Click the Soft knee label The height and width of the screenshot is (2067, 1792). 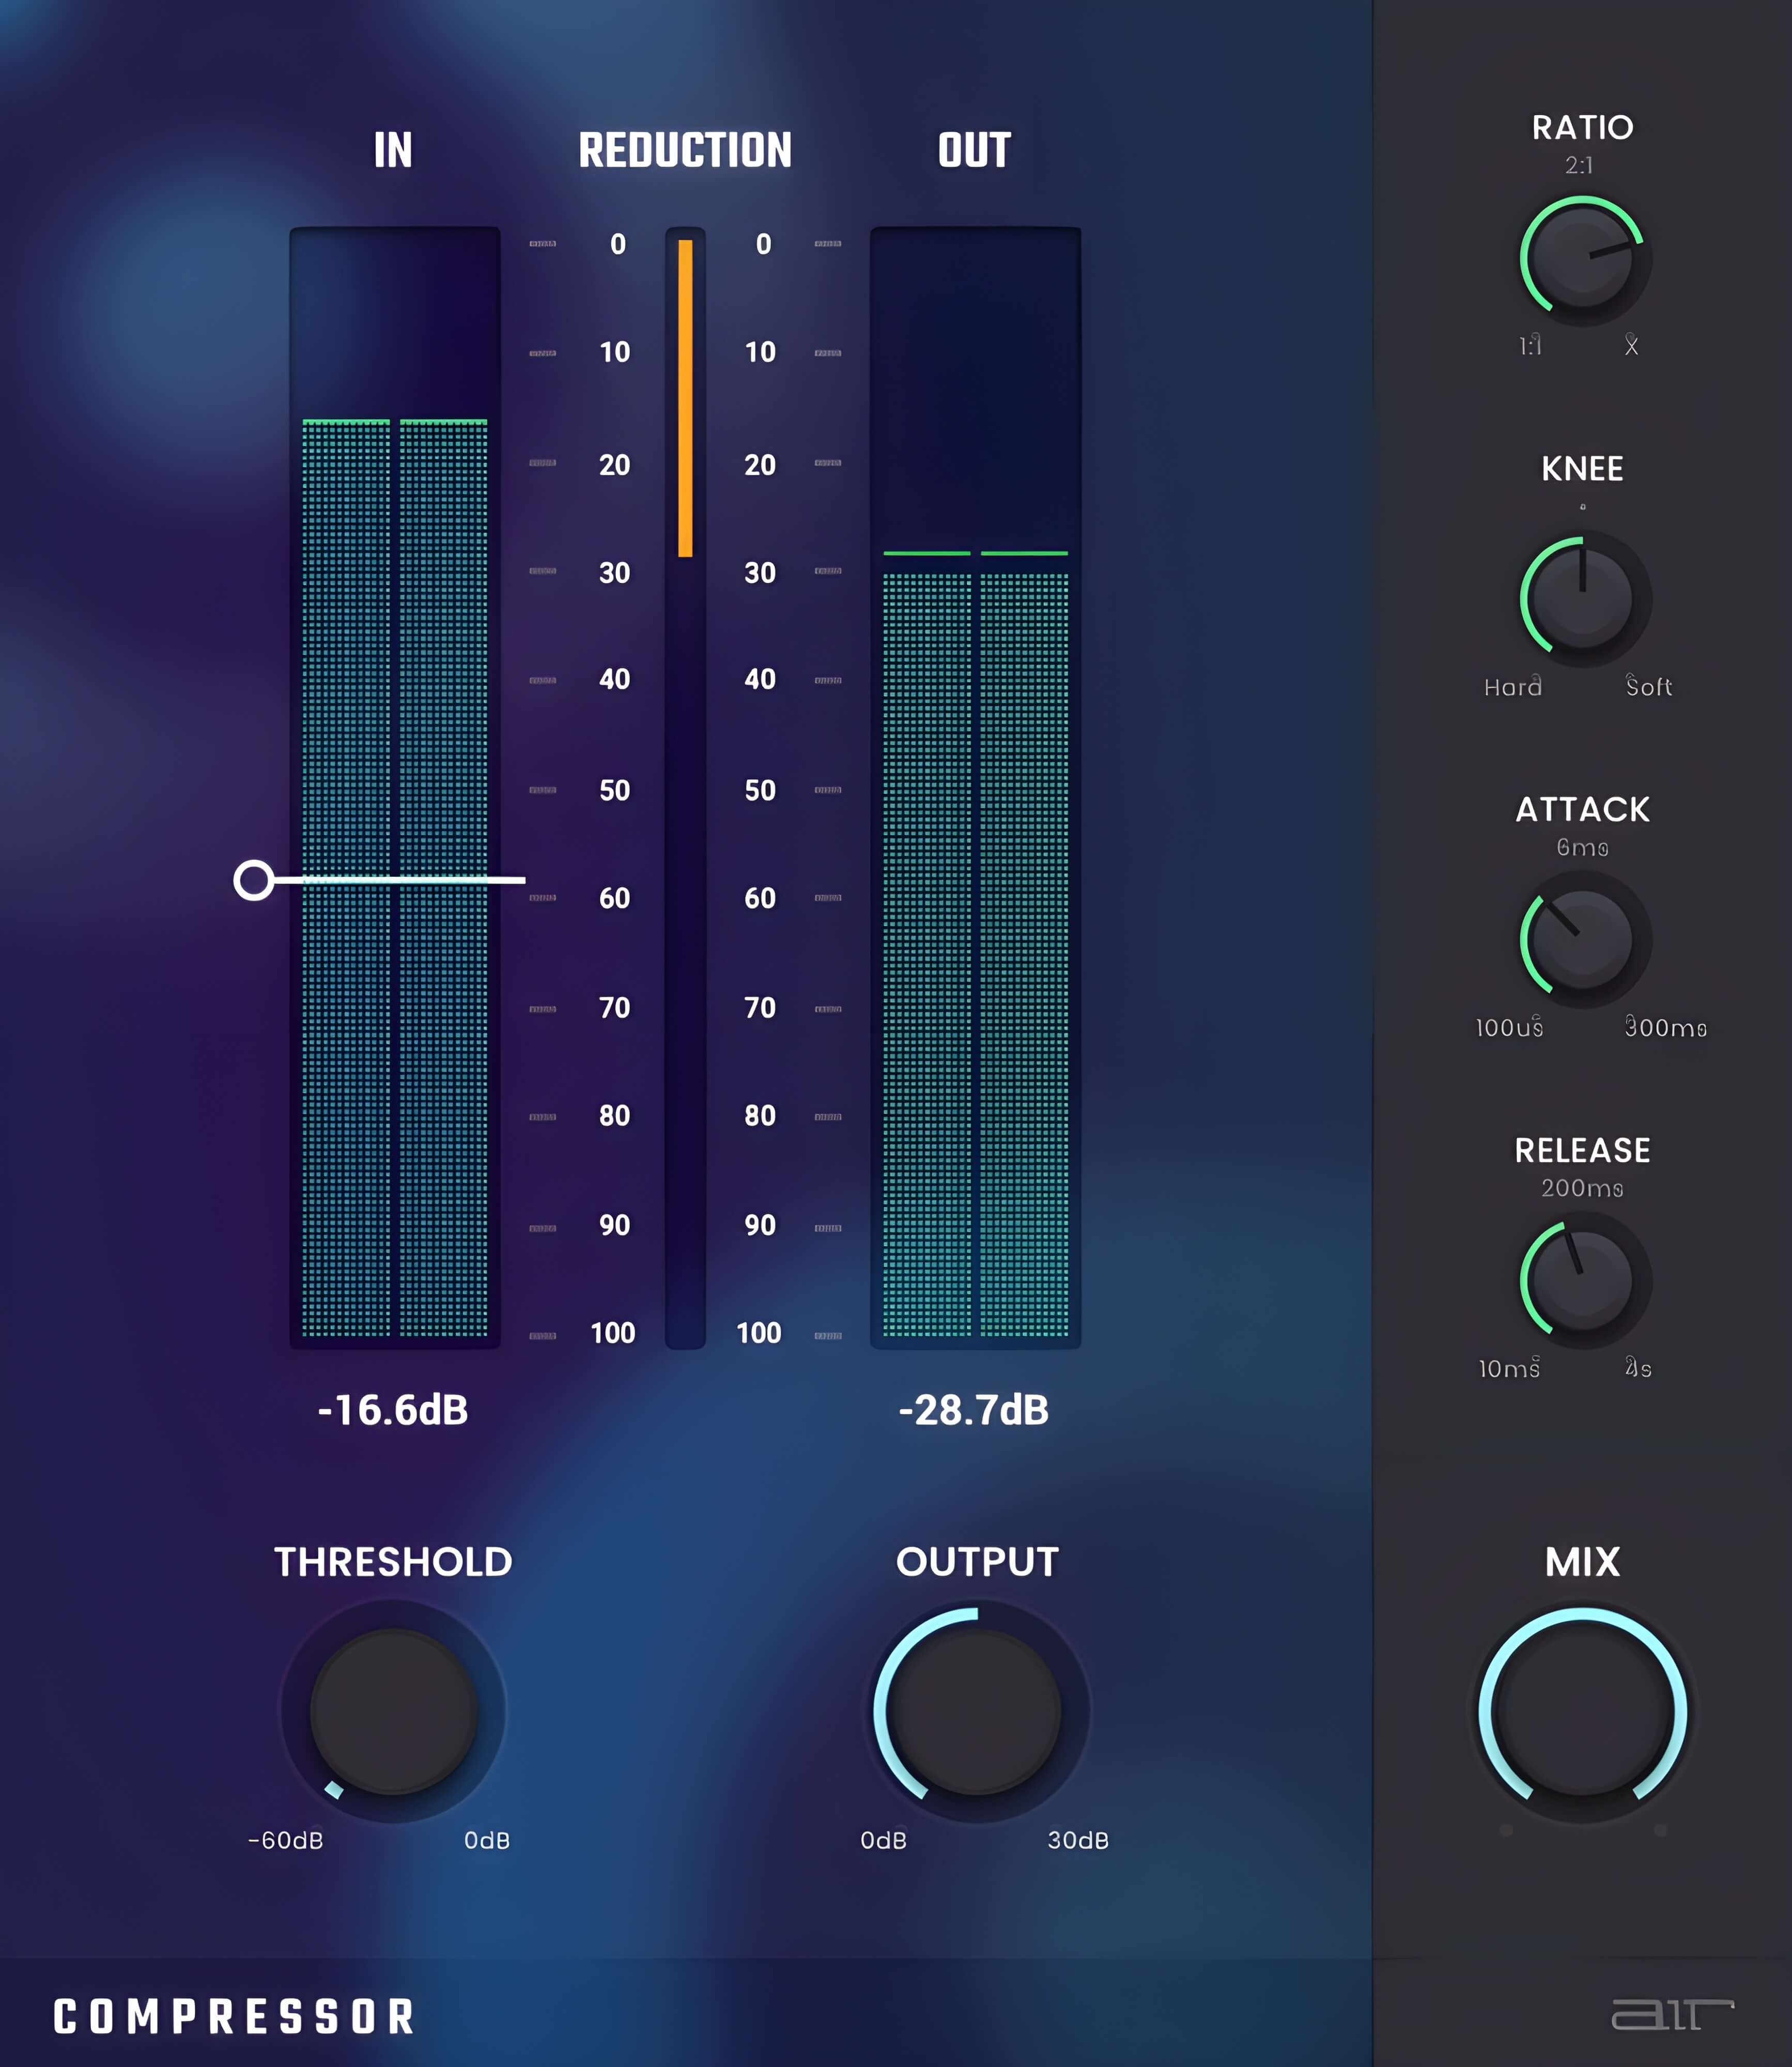(1648, 687)
